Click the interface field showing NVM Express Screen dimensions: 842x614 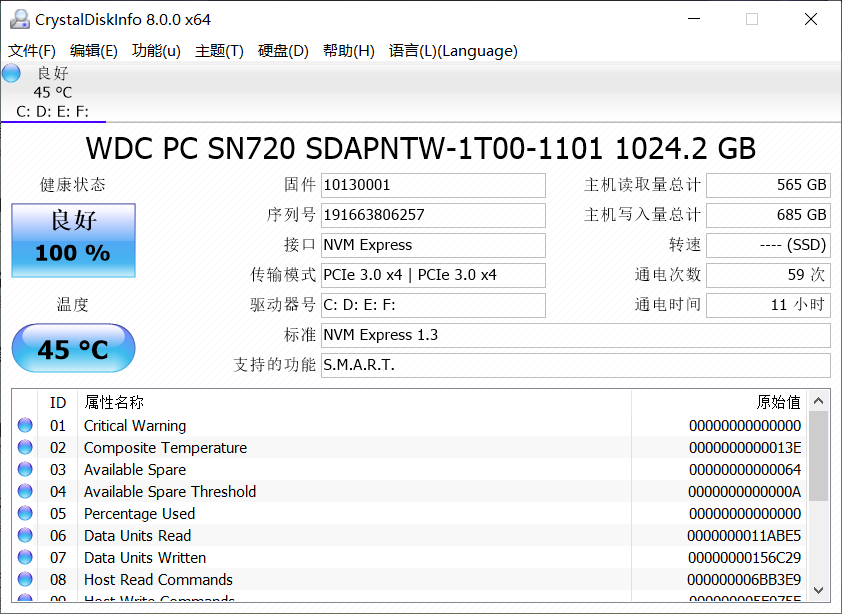[x=433, y=245]
